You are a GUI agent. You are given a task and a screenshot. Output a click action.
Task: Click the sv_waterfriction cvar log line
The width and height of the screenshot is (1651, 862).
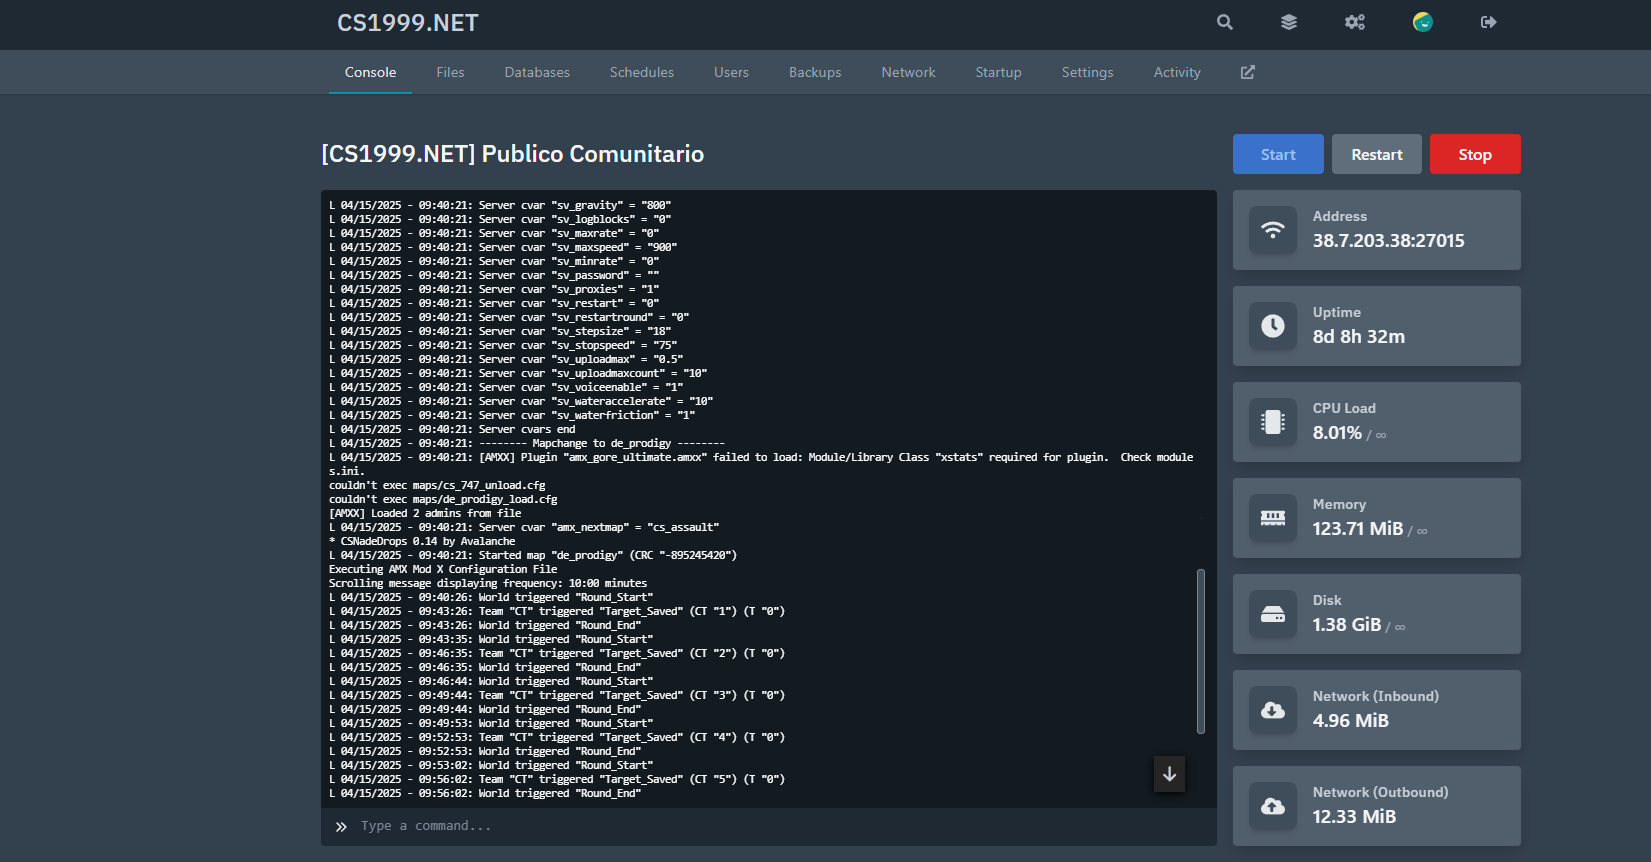pos(512,415)
